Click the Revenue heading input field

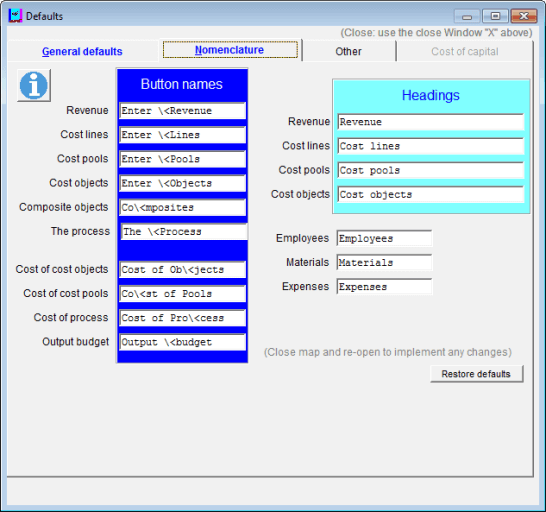pyautogui.click(x=431, y=122)
